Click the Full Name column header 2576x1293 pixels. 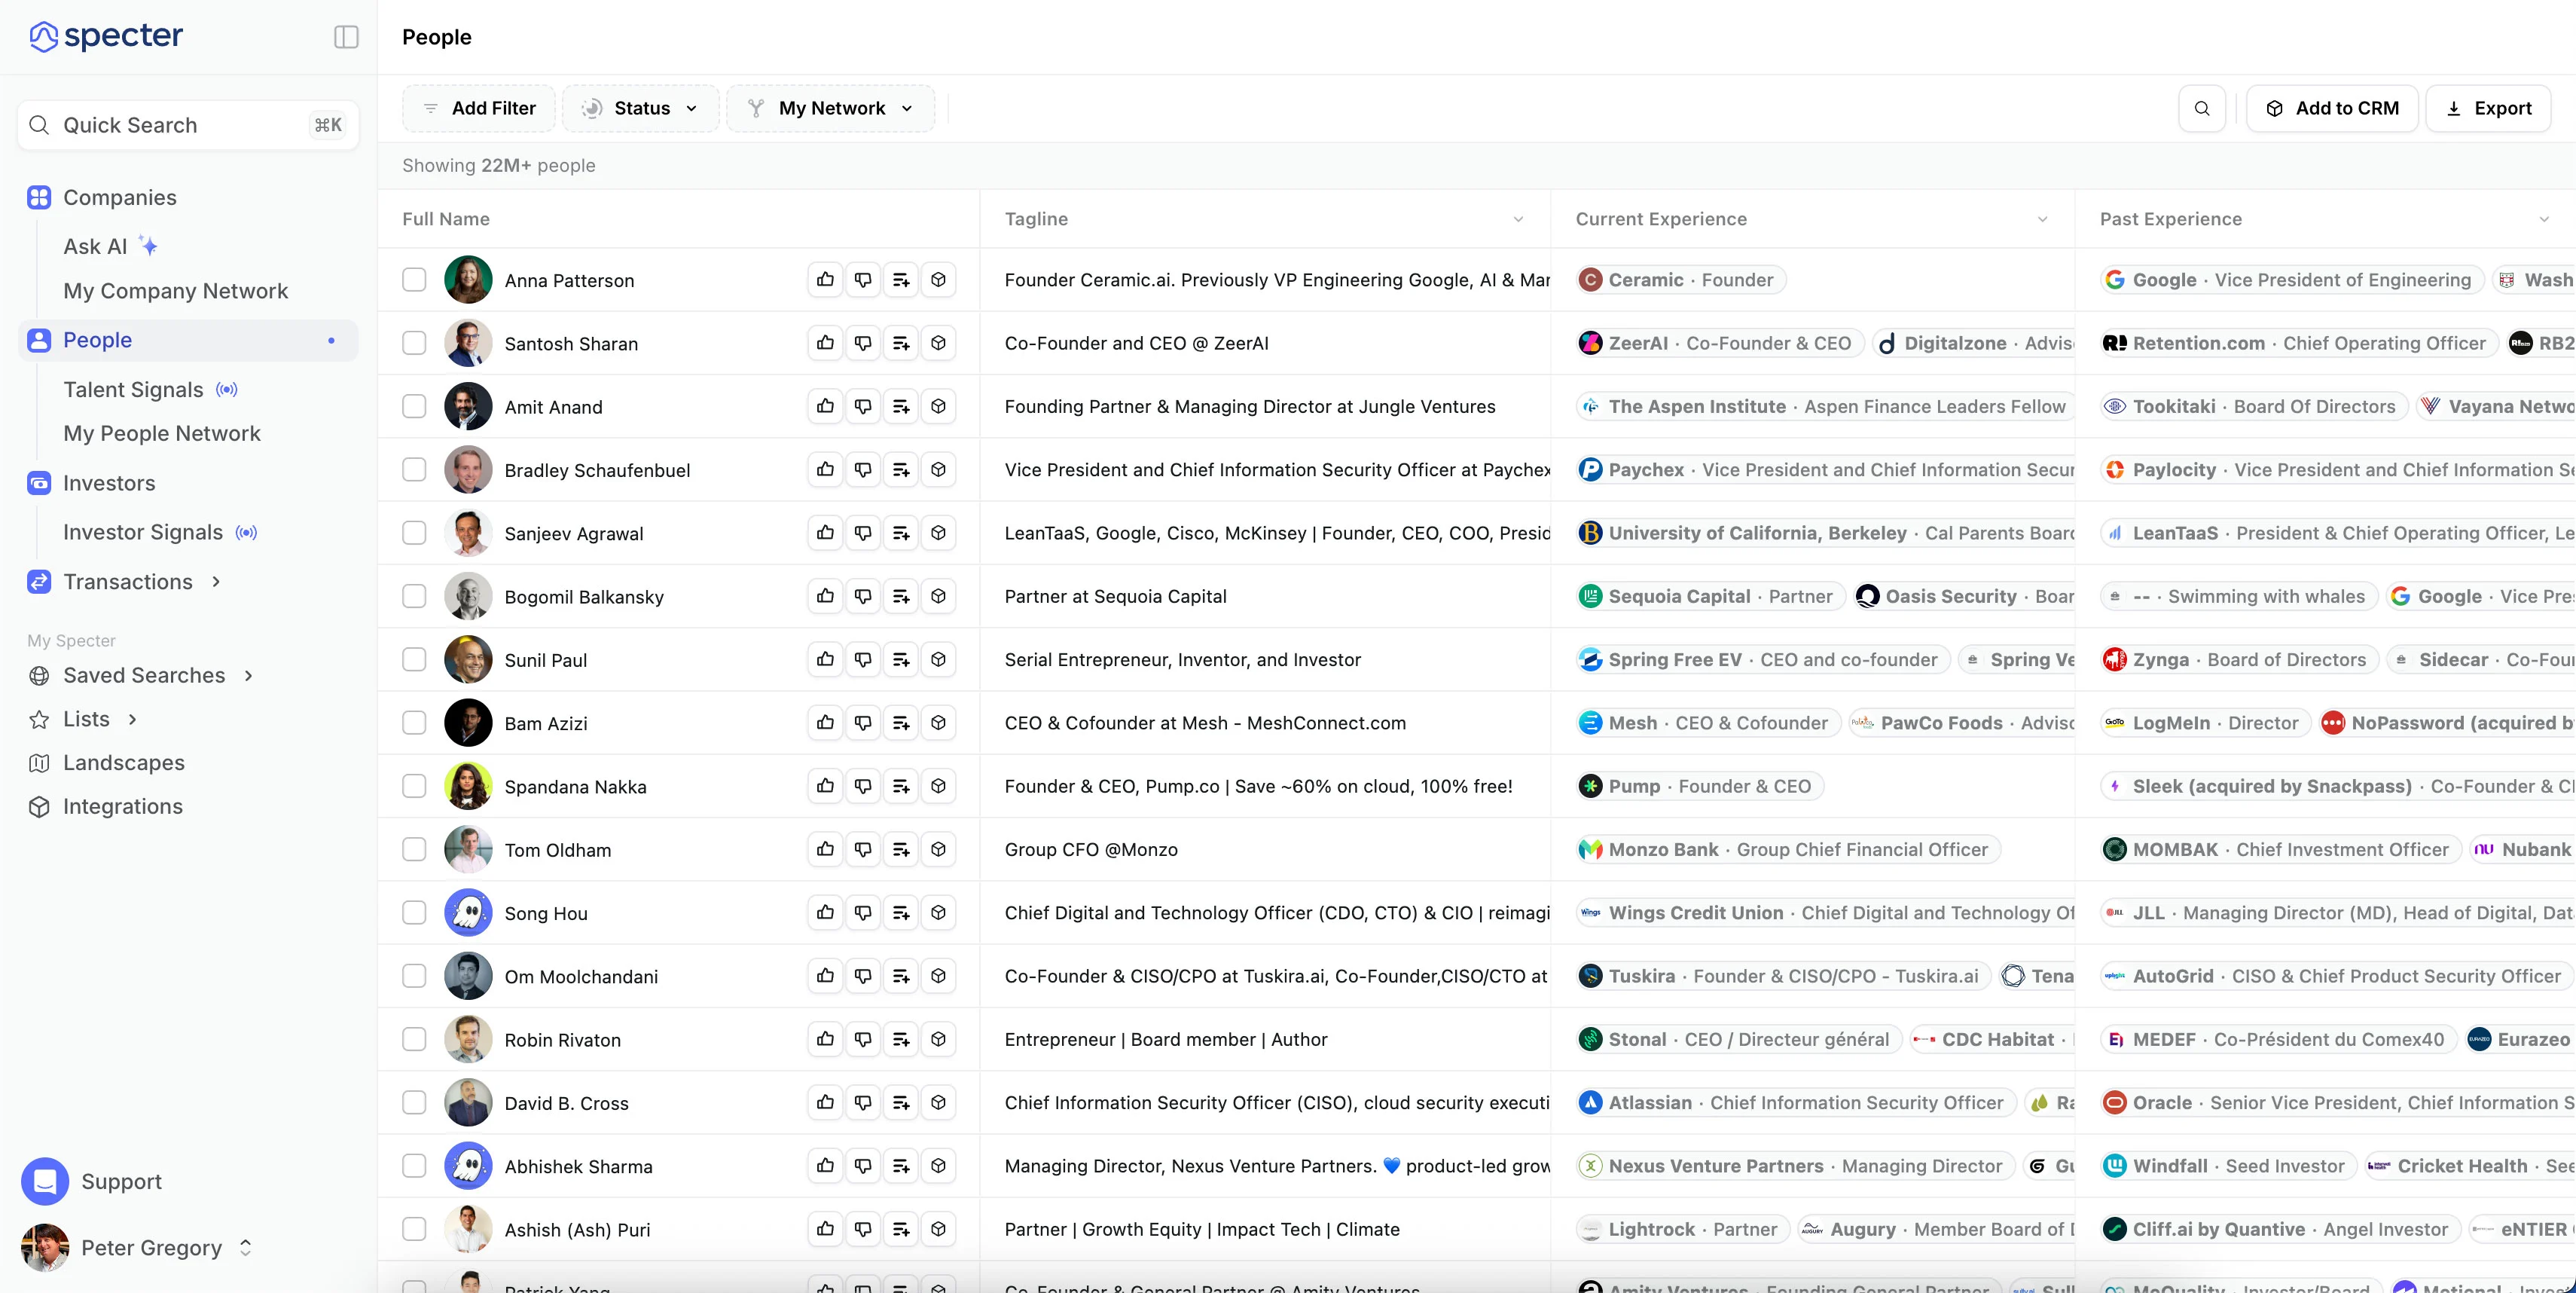(446, 219)
